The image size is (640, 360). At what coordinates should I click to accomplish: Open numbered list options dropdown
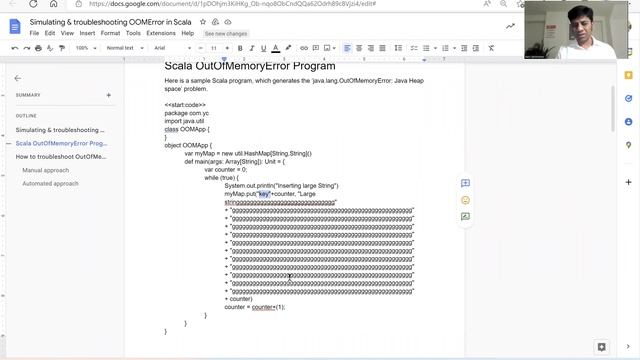454,48
